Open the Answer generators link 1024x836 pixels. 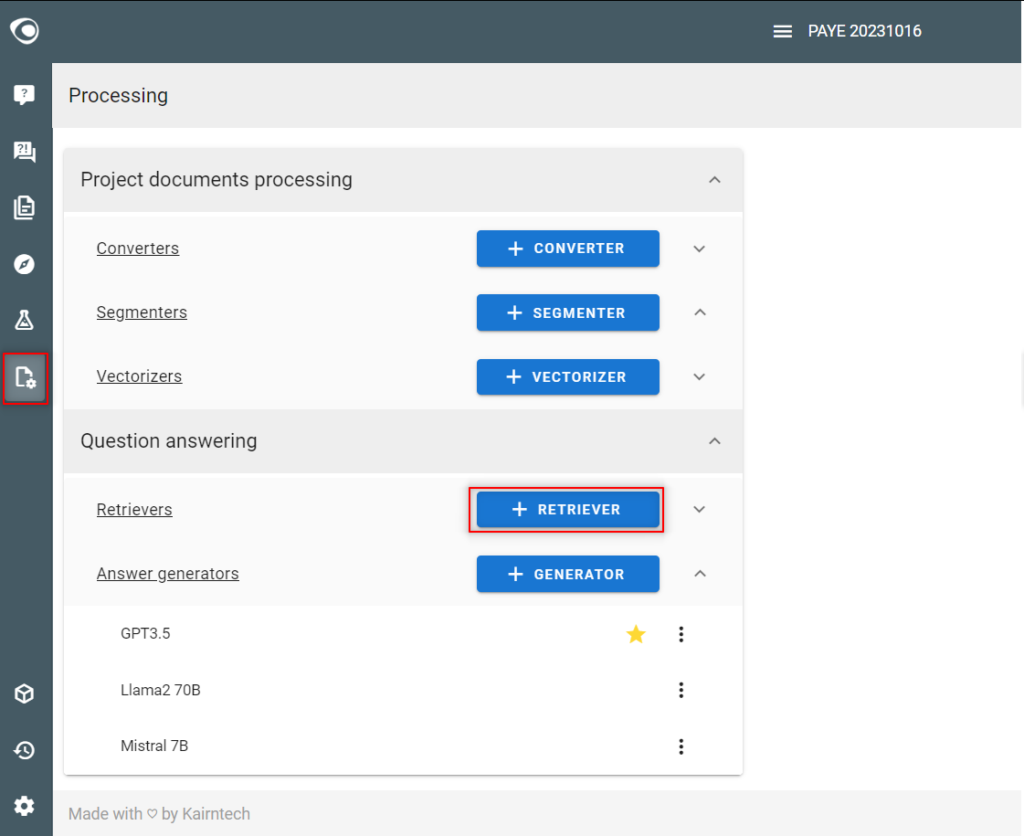tap(168, 574)
